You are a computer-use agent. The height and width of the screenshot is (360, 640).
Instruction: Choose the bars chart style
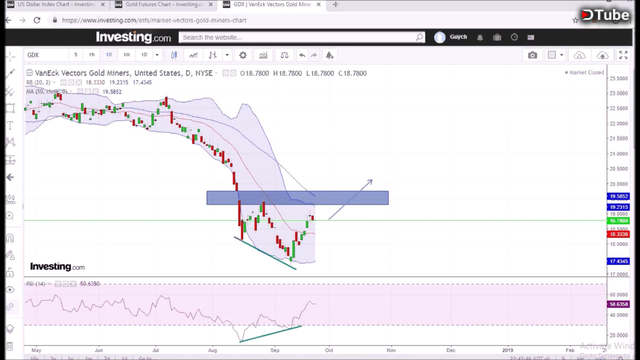click(x=213, y=55)
